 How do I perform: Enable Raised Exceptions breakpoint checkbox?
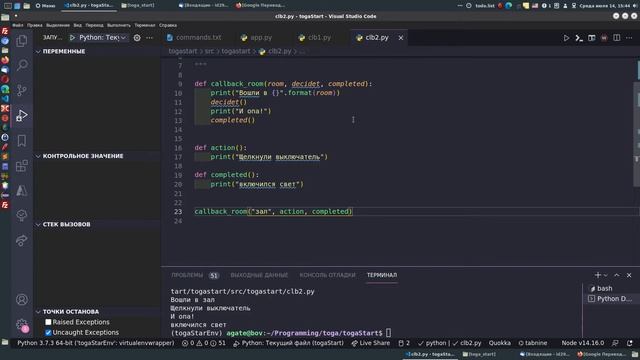pos(48,322)
